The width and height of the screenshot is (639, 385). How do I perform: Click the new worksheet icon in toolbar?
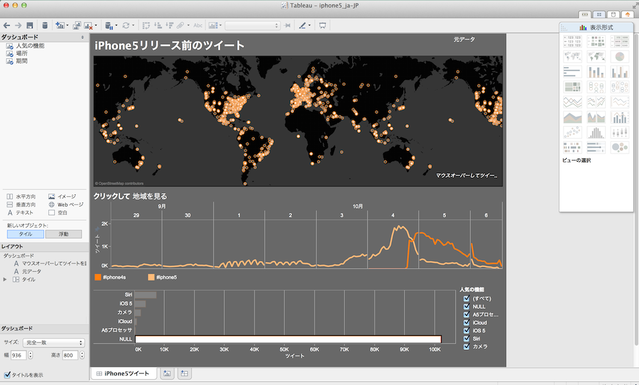point(60,25)
